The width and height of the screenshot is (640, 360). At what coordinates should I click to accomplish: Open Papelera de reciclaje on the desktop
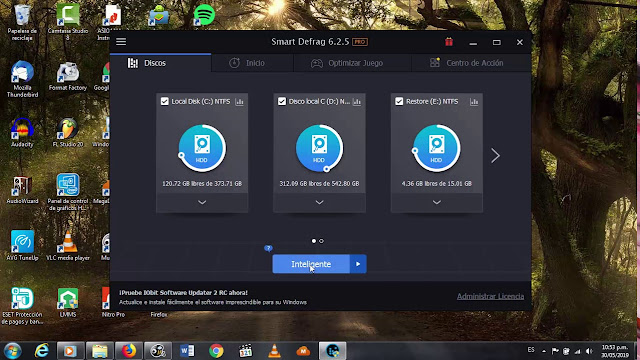point(22,21)
